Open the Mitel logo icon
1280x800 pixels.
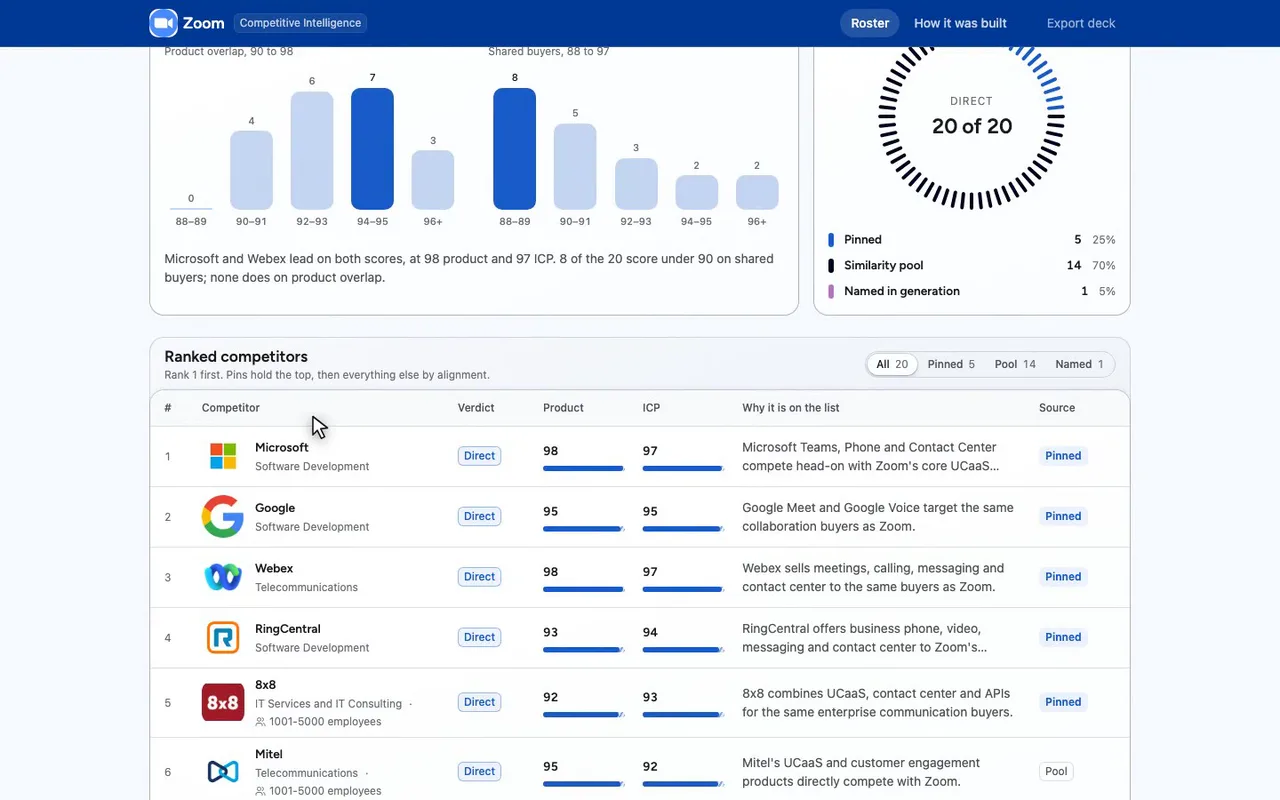click(223, 772)
